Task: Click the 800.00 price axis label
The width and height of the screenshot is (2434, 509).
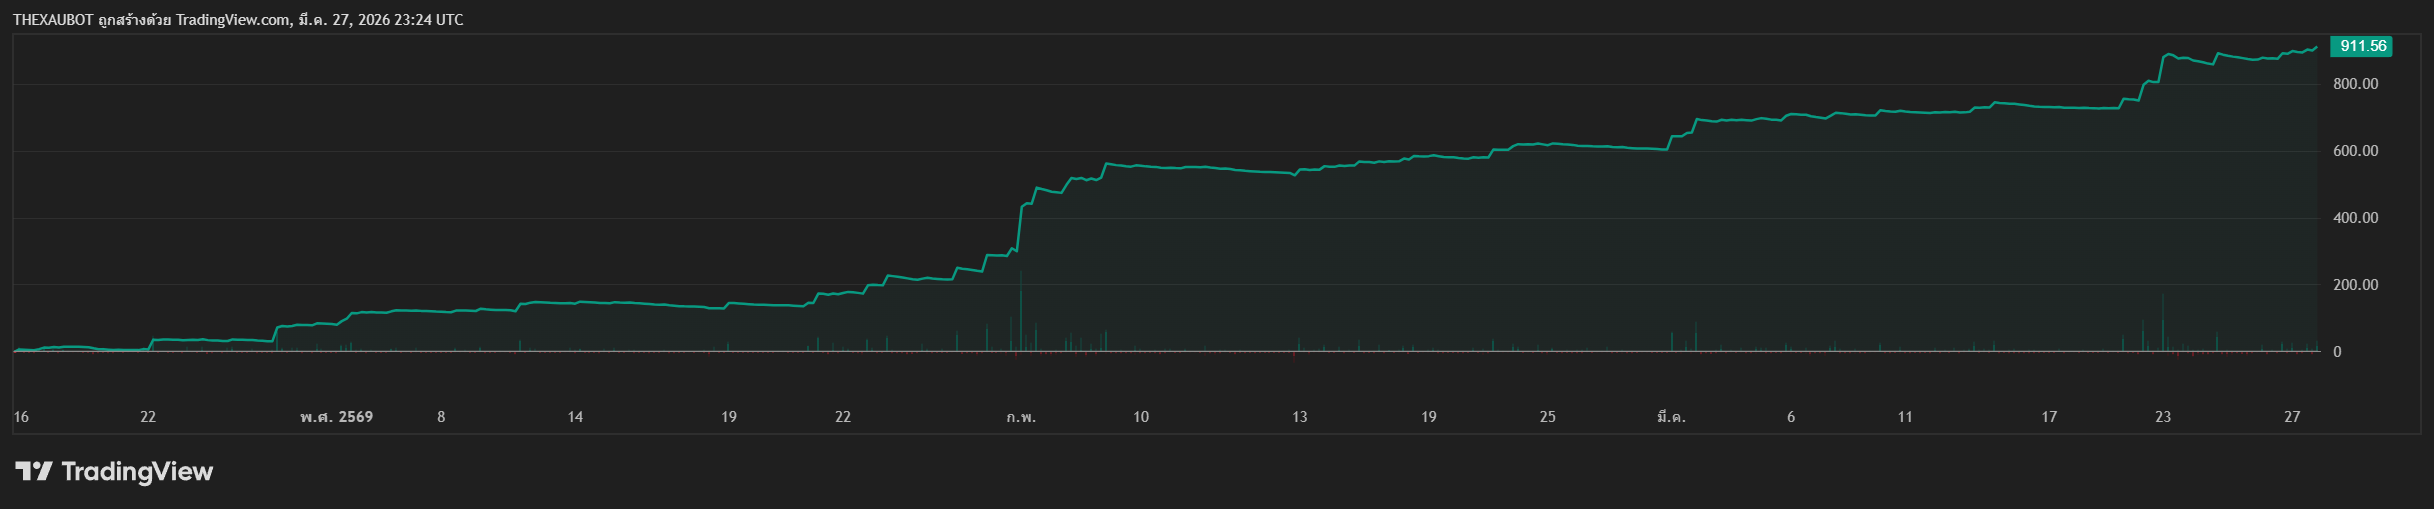Action: 2355,84
